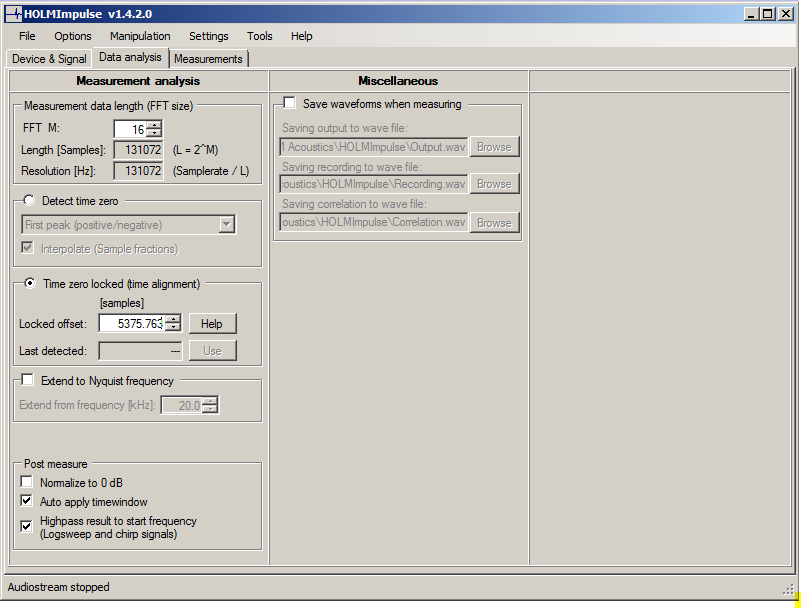
Task: Decrease FFT M with the down arrow
Action: pyautogui.click(x=154, y=133)
